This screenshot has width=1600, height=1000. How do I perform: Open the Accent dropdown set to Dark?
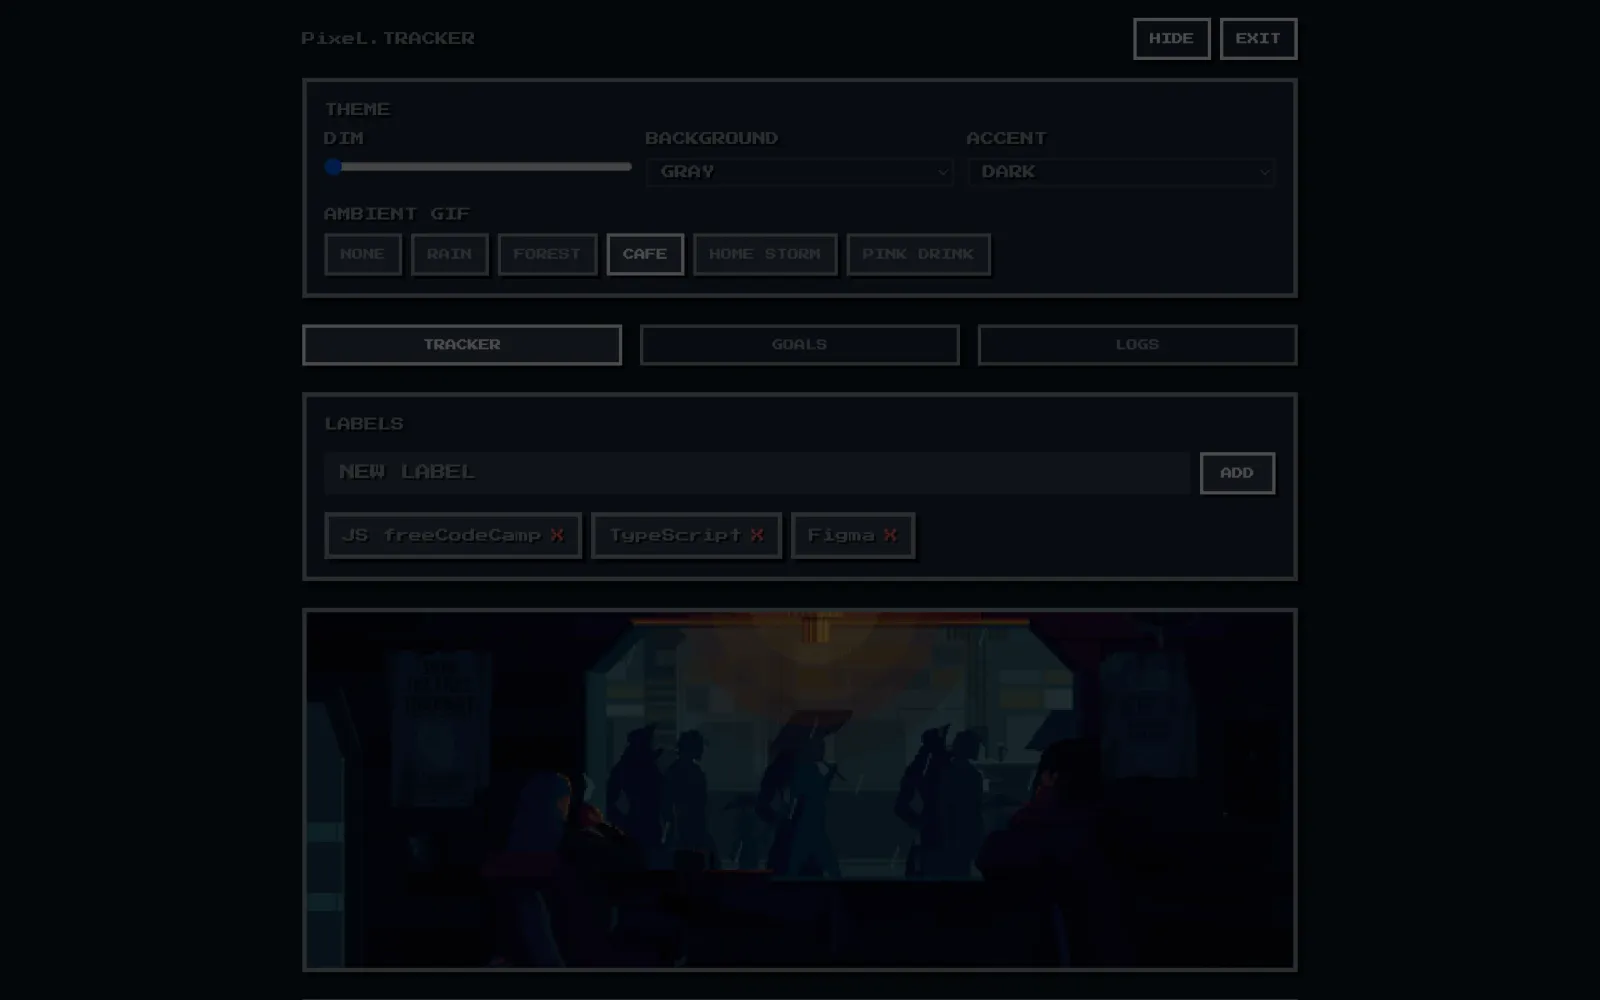click(1121, 172)
